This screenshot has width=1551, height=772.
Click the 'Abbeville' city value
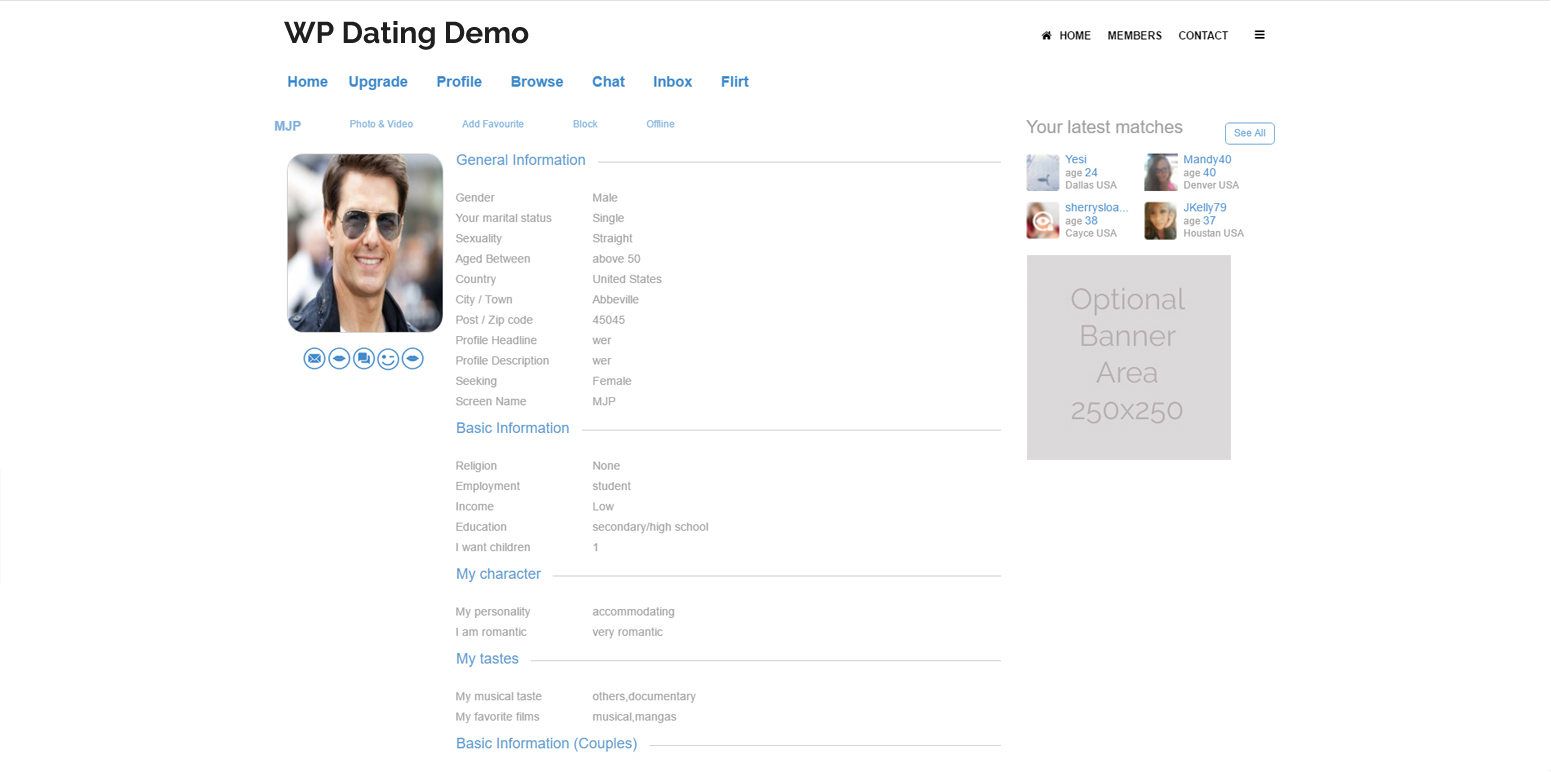click(616, 300)
